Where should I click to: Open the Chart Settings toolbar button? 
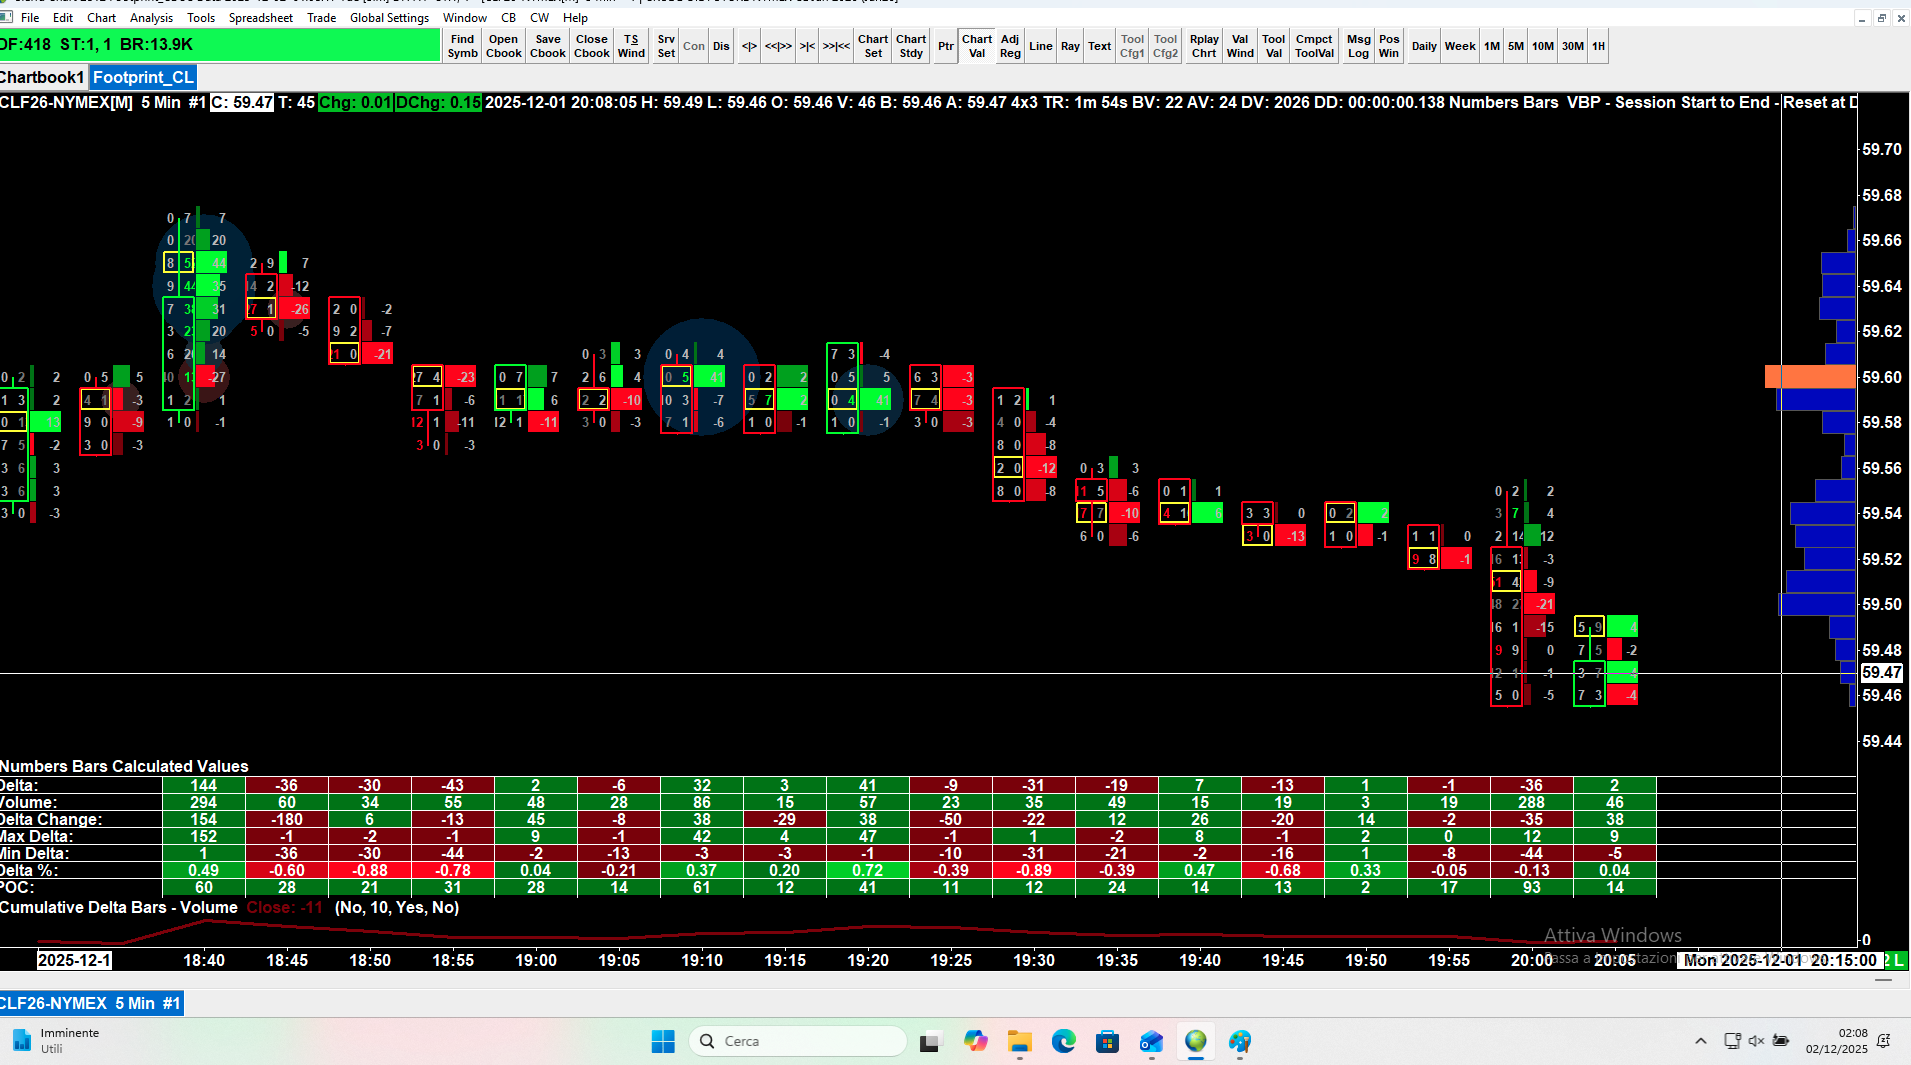point(873,46)
